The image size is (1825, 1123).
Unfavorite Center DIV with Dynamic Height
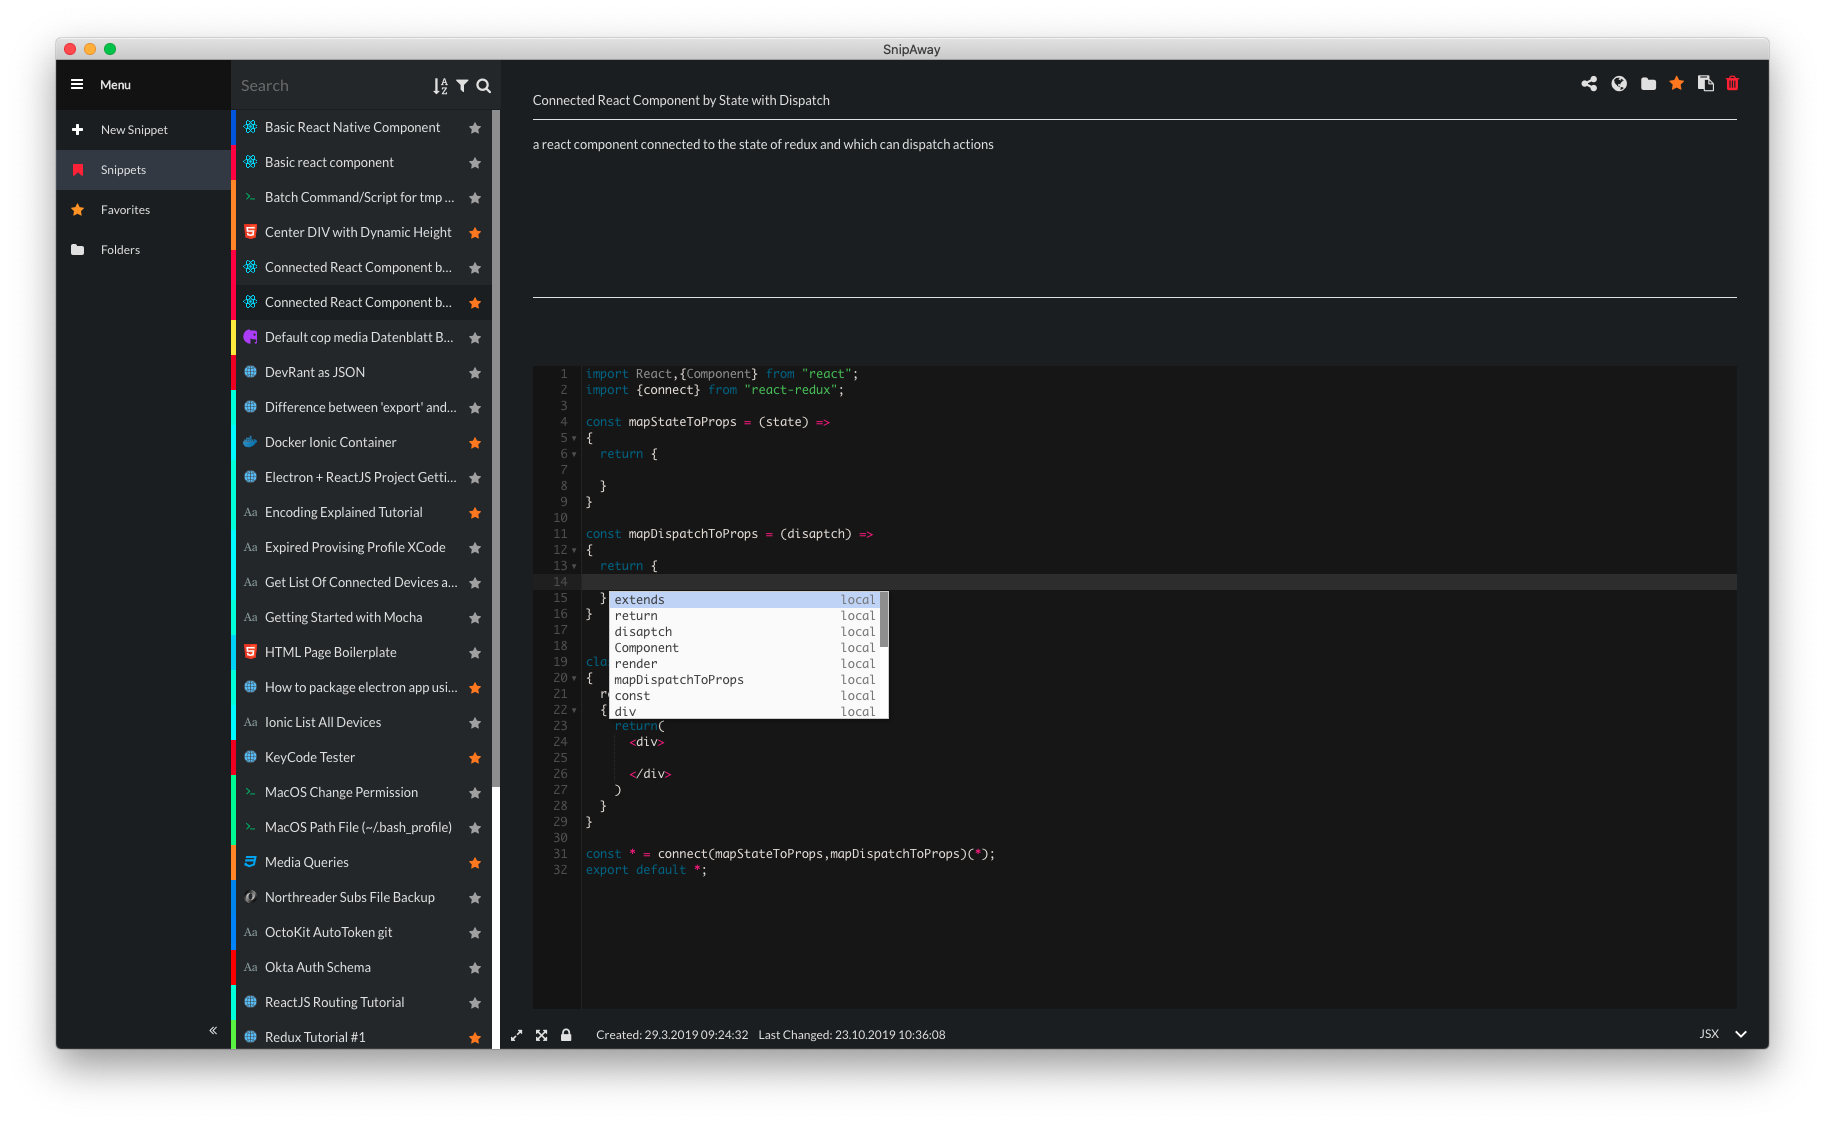click(x=475, y=233)
